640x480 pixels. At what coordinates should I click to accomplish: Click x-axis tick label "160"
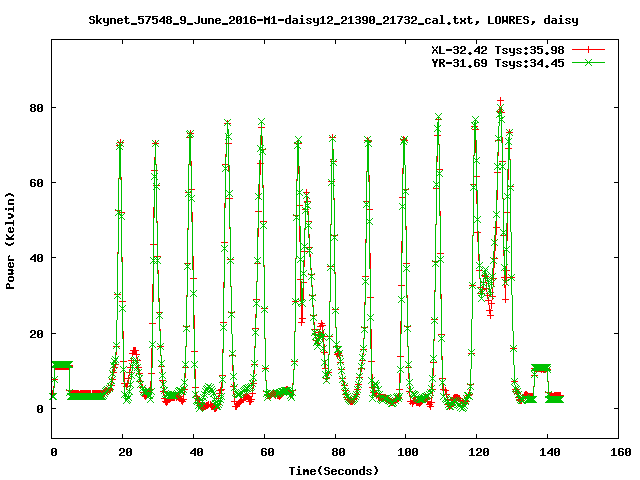click(x=620, y=452)
